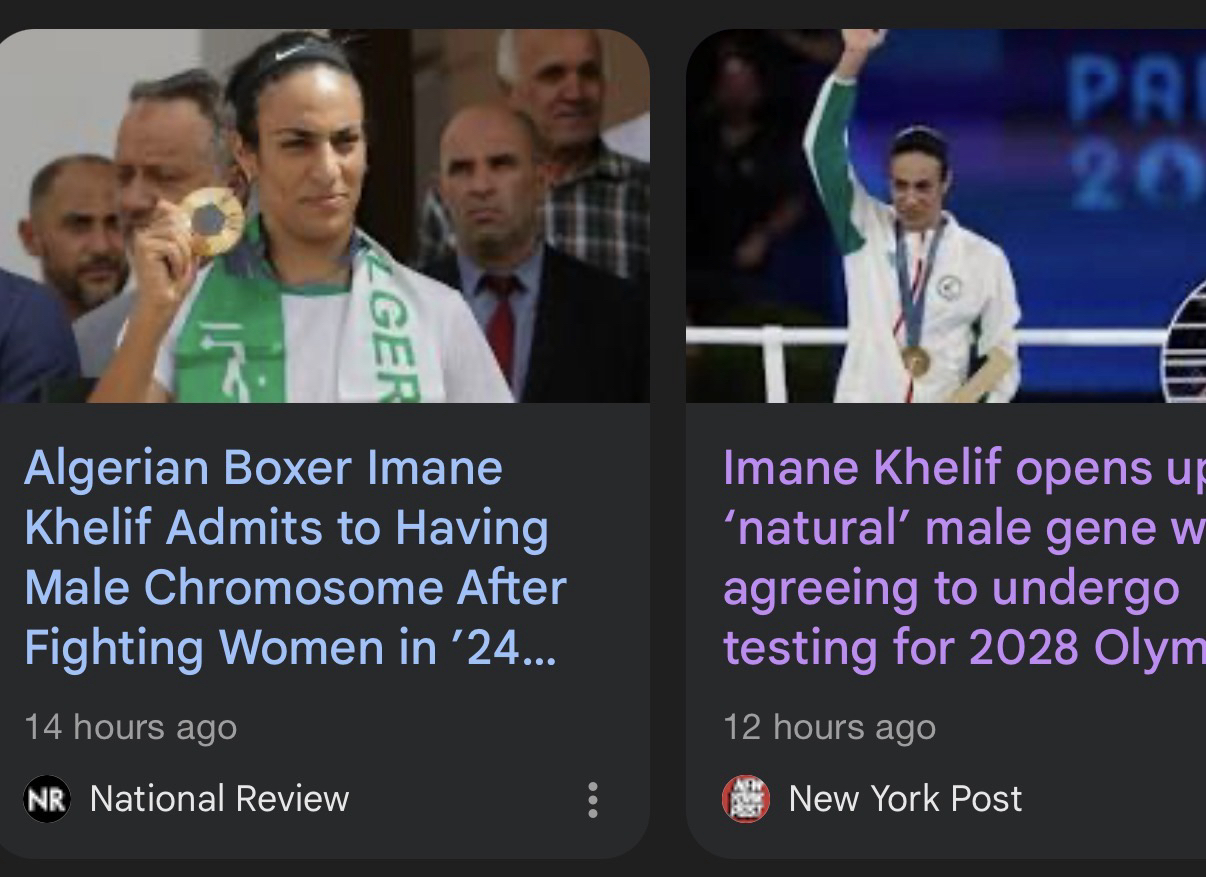Image resolution: width=1206 pixels, height=877 pixels.
Task: Open the "Admits to Having Male Chromosome" headline
Action: pyautogui.click(x=294, y=558)
